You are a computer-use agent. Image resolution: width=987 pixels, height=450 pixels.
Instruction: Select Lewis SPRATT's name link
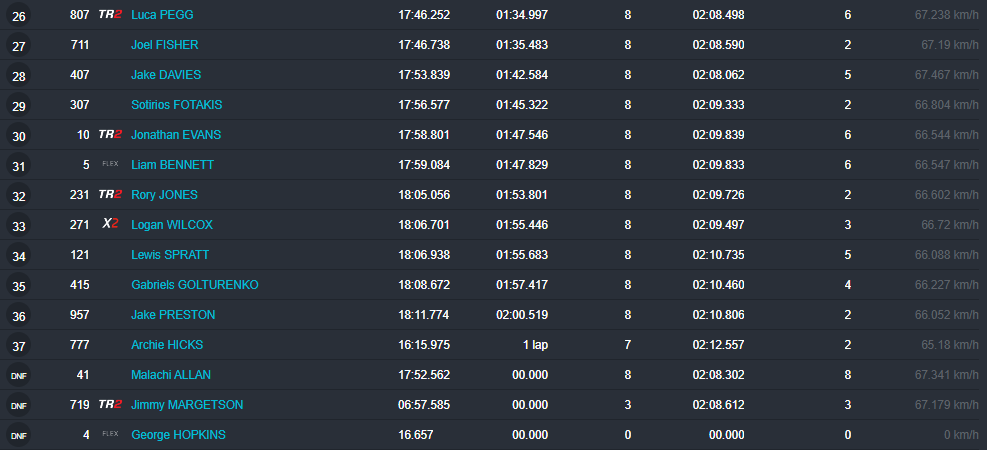click(x=170, y=255)
